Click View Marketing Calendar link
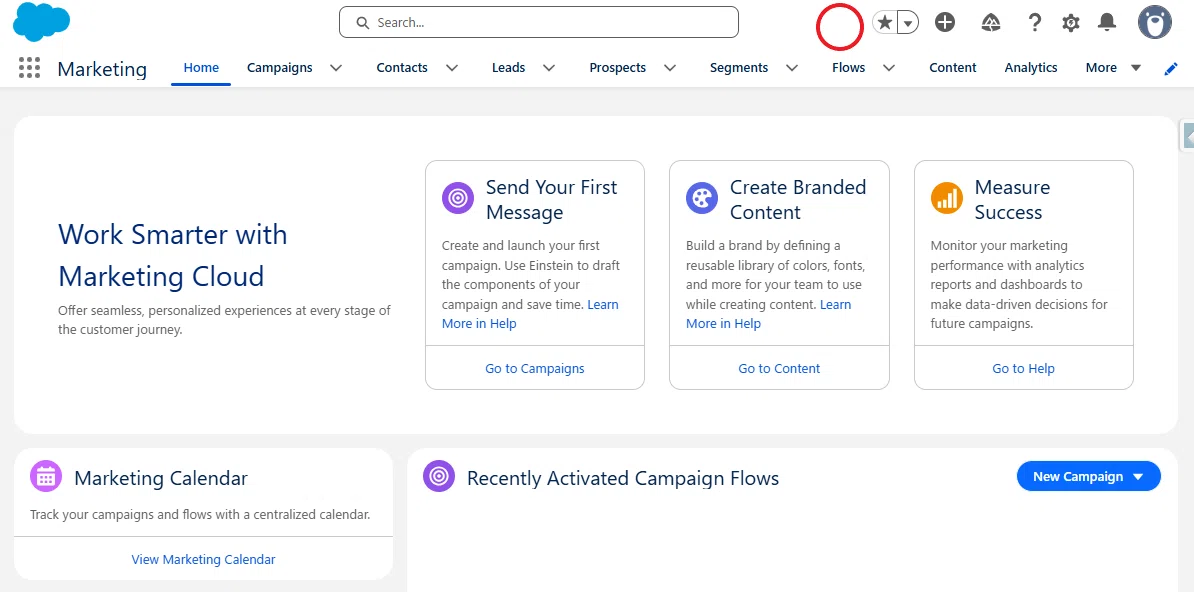The height and width of the screenshot is (592, 1194). pos(203,559)
